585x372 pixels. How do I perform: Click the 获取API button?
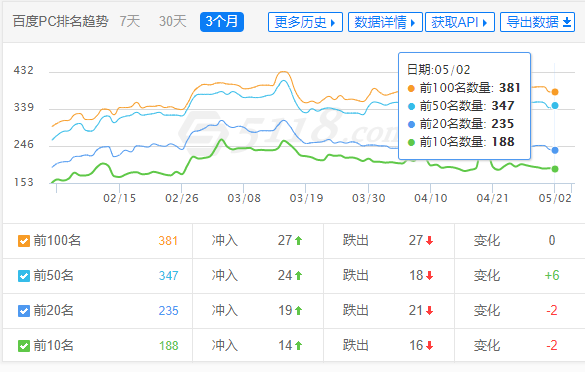pos(460,22)
